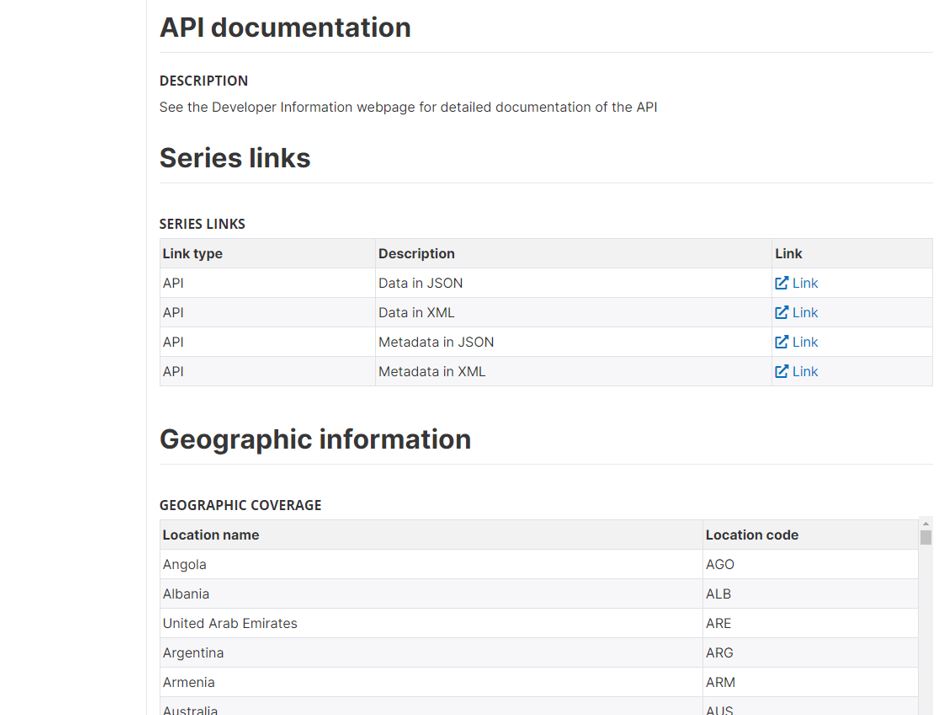Image resolution: width=940 pixels, height=715 pixels.
Task: Select the 'Location name' column header
Action: point(211,535)
